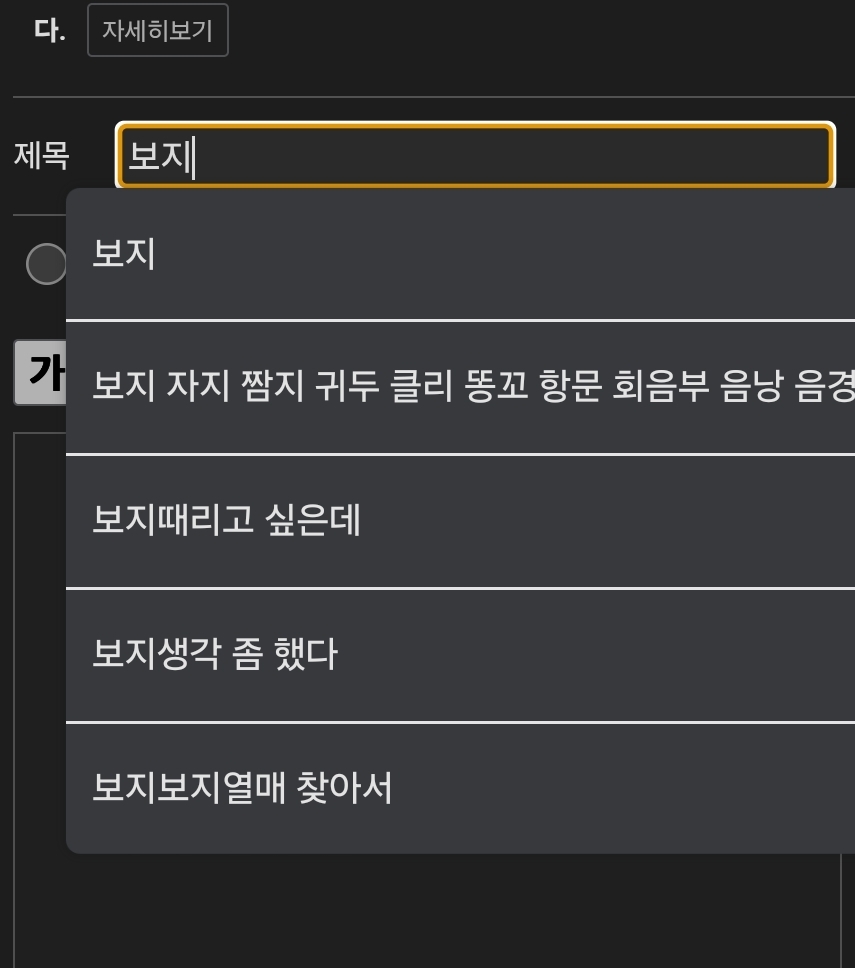Click the 제목 label text
This screenshot has height=968, width=855.
[x=41, y=156]
